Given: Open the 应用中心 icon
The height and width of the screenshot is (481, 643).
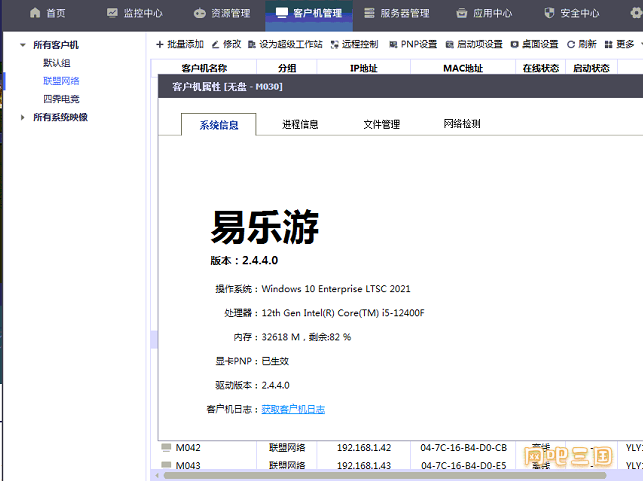Looking at the screenshot, I should point(462,13).
